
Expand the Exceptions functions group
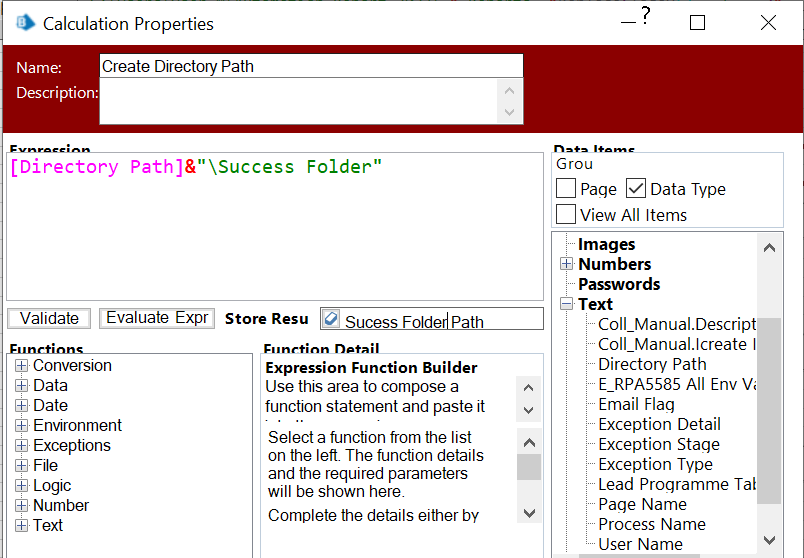[22, 446]
